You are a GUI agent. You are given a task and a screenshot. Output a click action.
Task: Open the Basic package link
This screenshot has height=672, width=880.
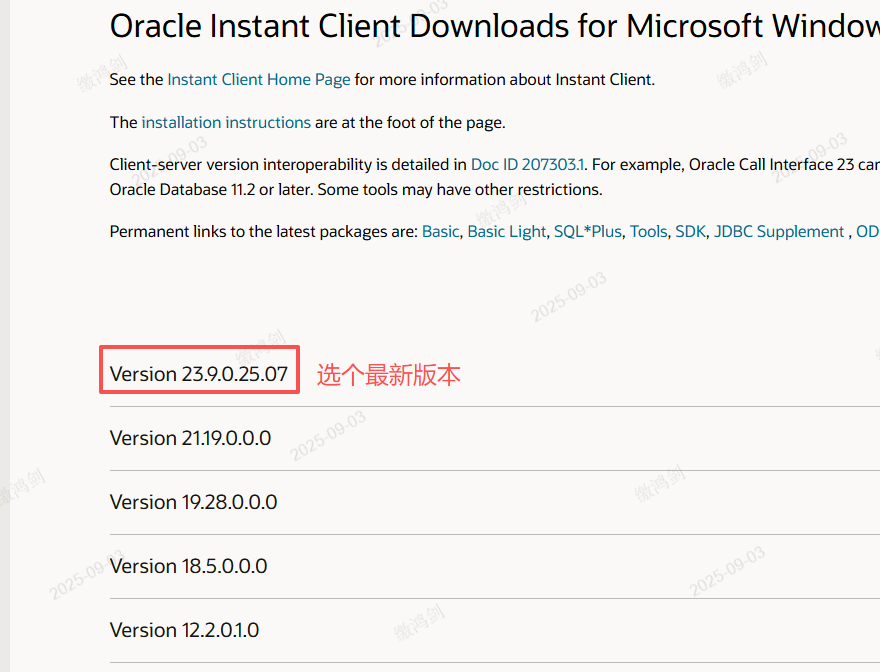click(x=440, y=231)
